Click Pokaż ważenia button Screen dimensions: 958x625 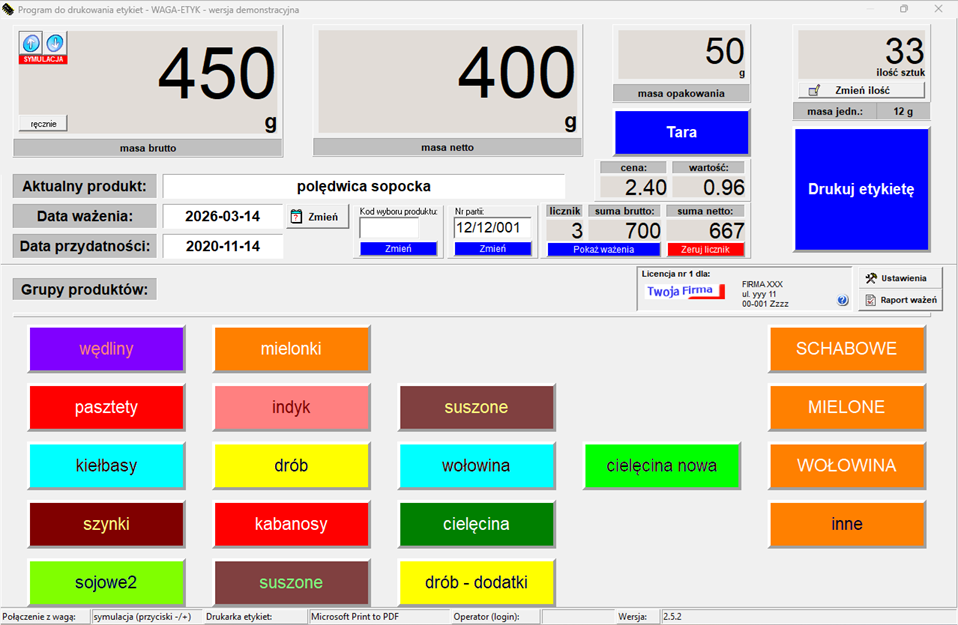[604, 249]
